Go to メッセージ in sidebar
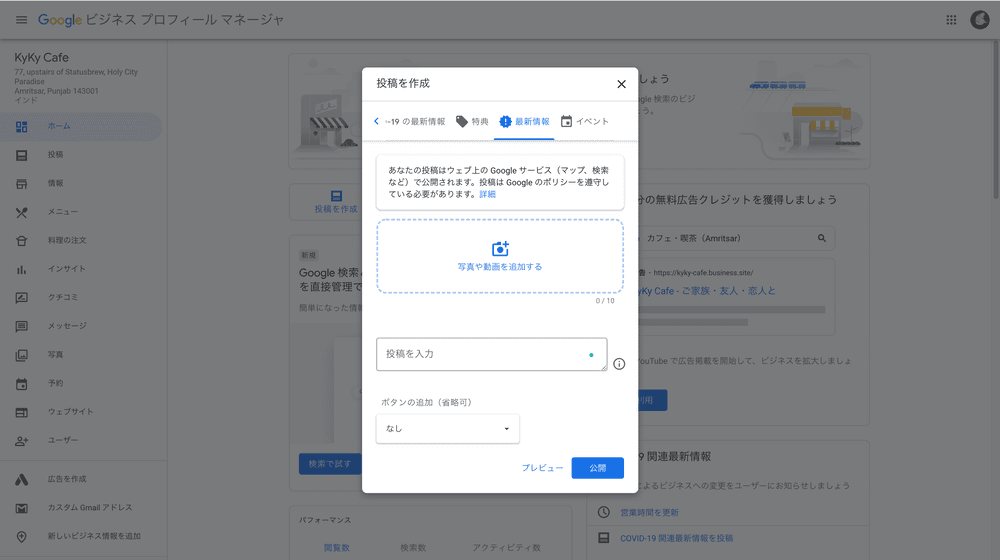 [x=66, y=326]
